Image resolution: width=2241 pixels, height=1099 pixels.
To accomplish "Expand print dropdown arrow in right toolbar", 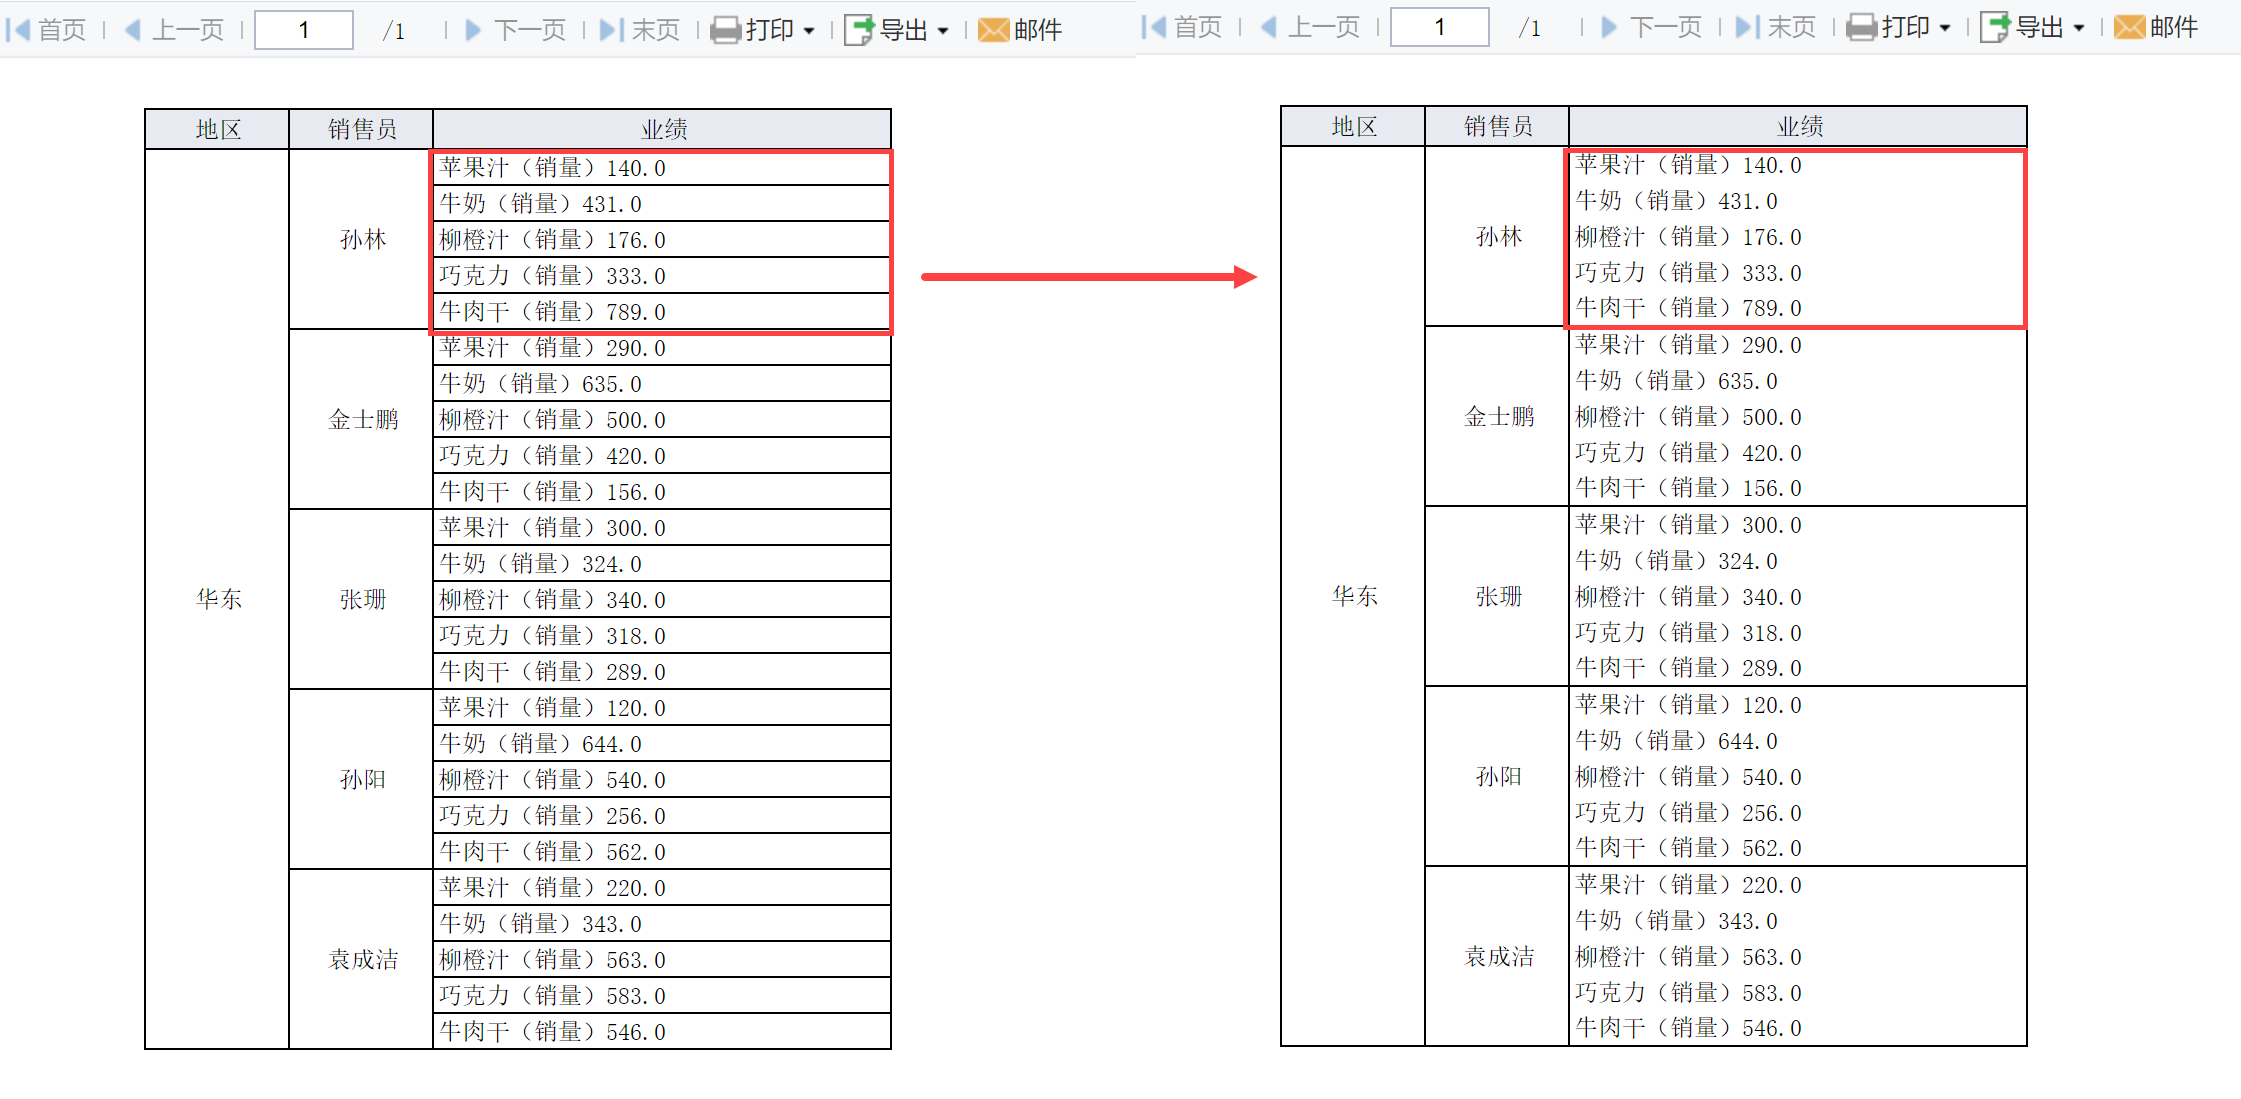I will click(1945, 28).
